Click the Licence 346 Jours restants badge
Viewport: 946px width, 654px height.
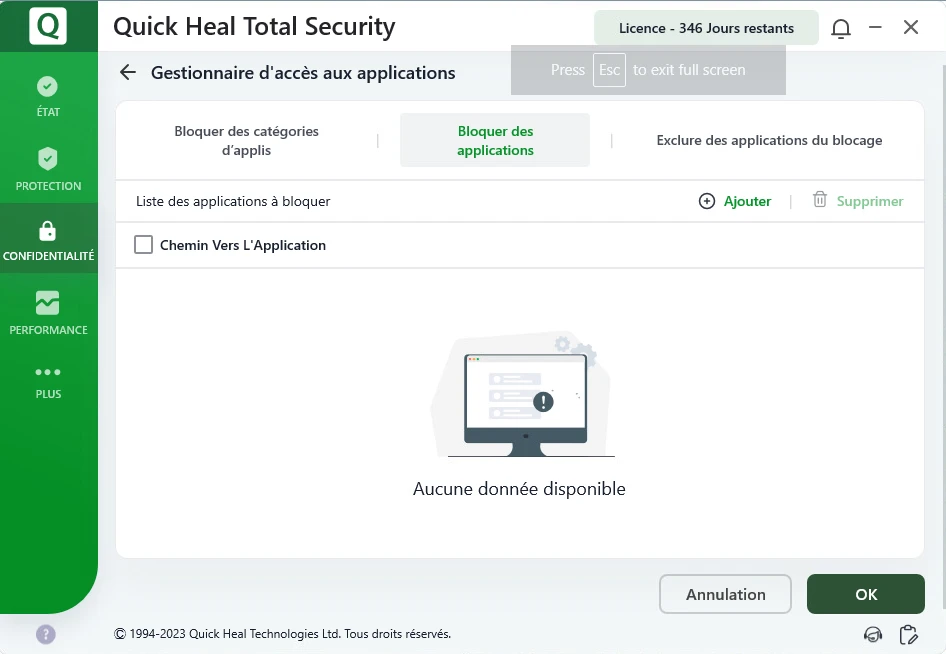click(x=706, y=28)
